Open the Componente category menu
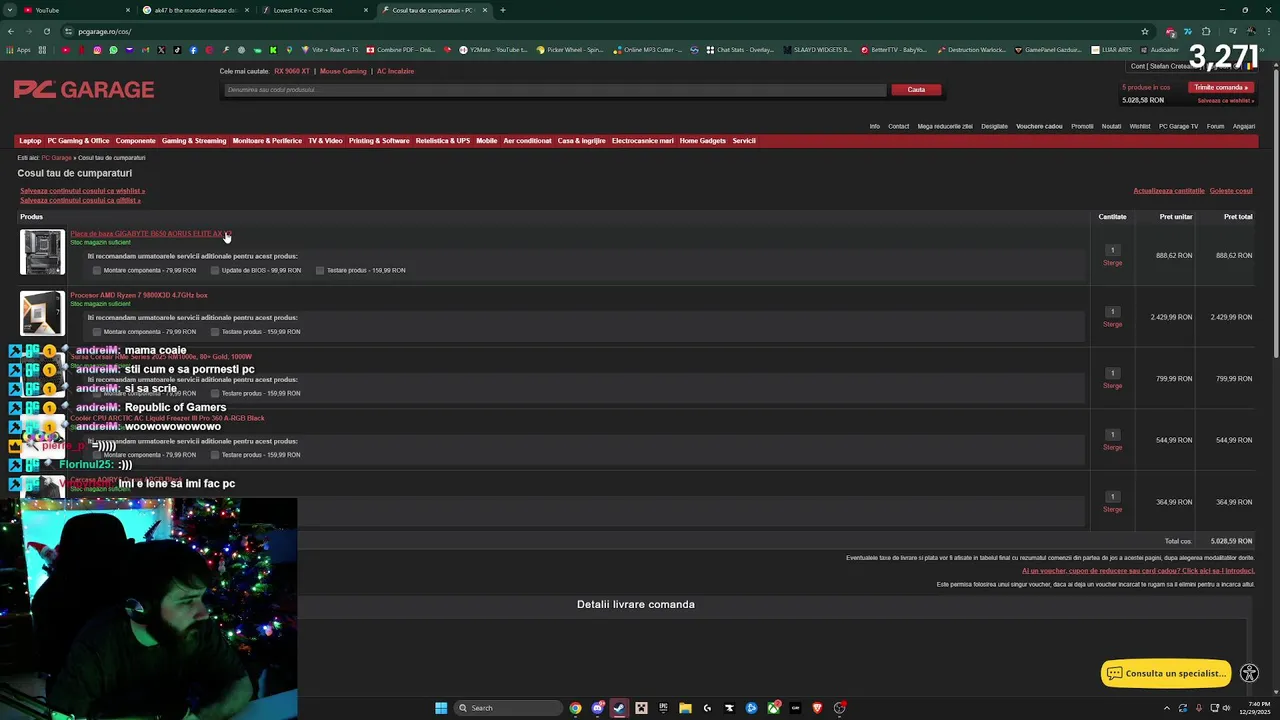The image size is (1280, 720). 135,141
